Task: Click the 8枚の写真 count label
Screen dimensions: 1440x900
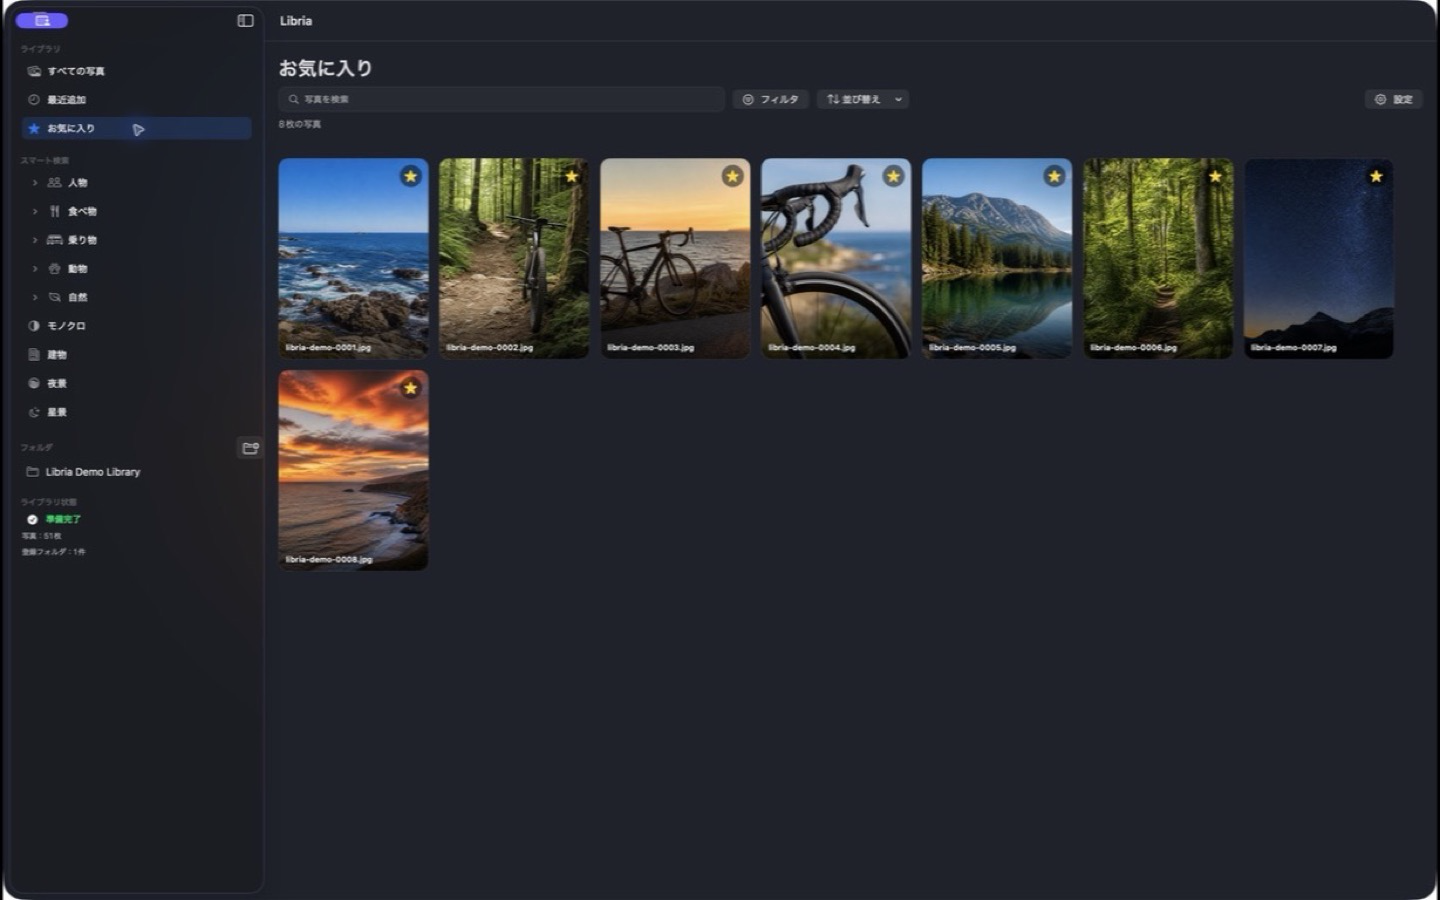Action: pyautogui.click(x=300, y=125)
